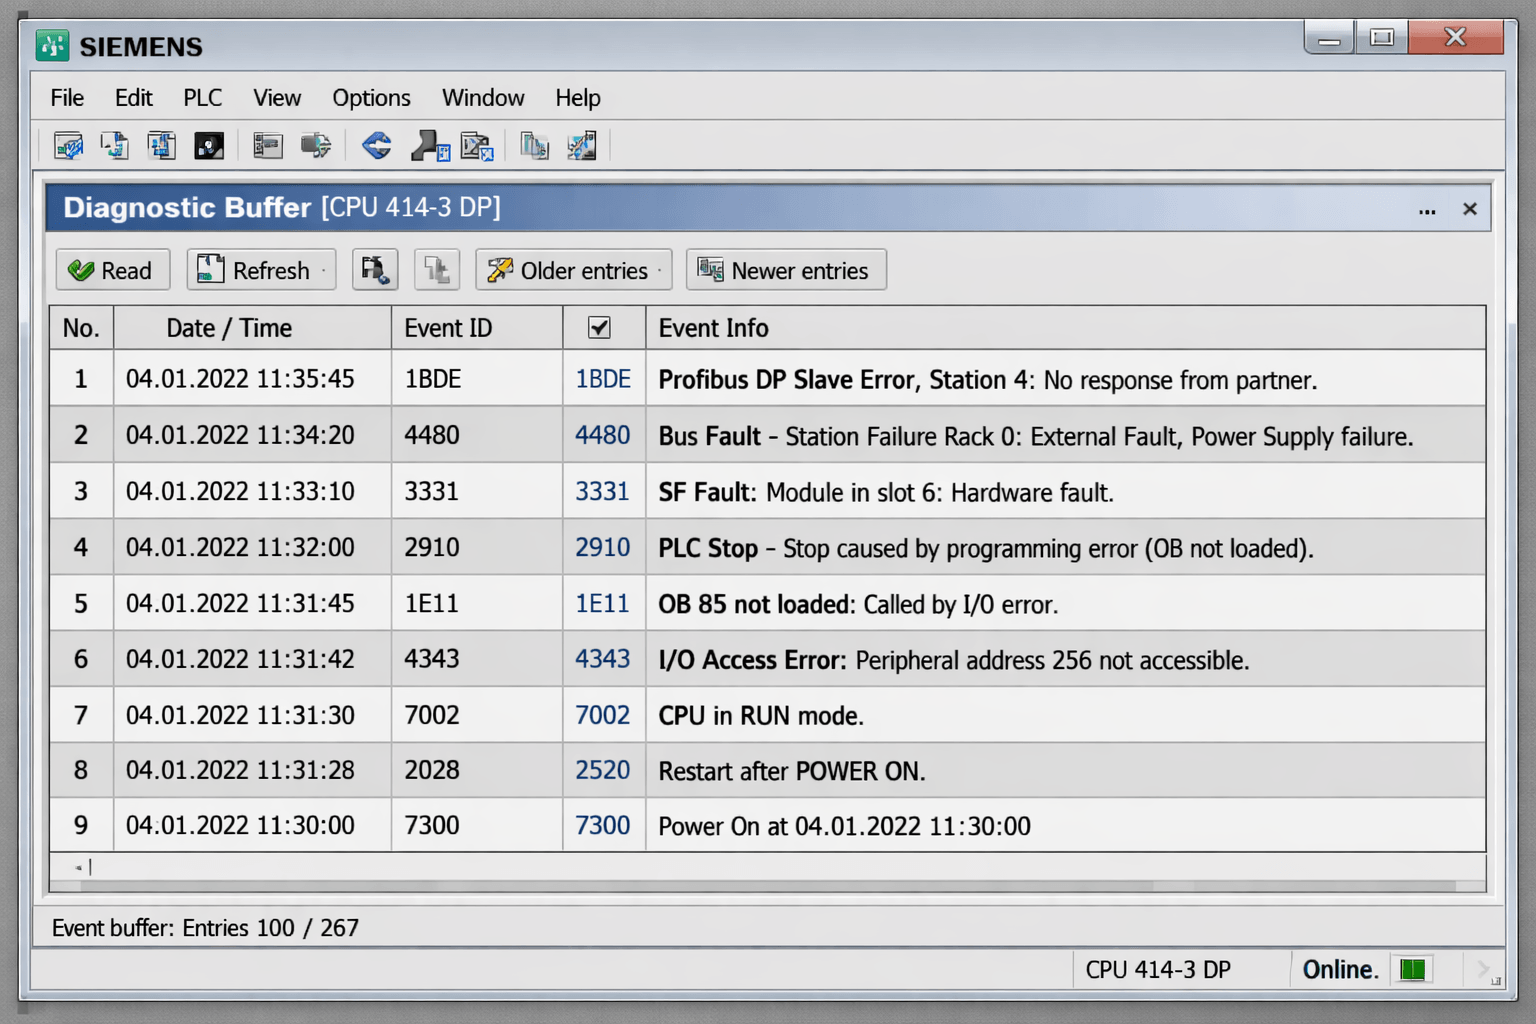Screen dimensions: 1536x1024
Task: Close the Diagnostic Buffer panel
Action: coord(1470,209)
